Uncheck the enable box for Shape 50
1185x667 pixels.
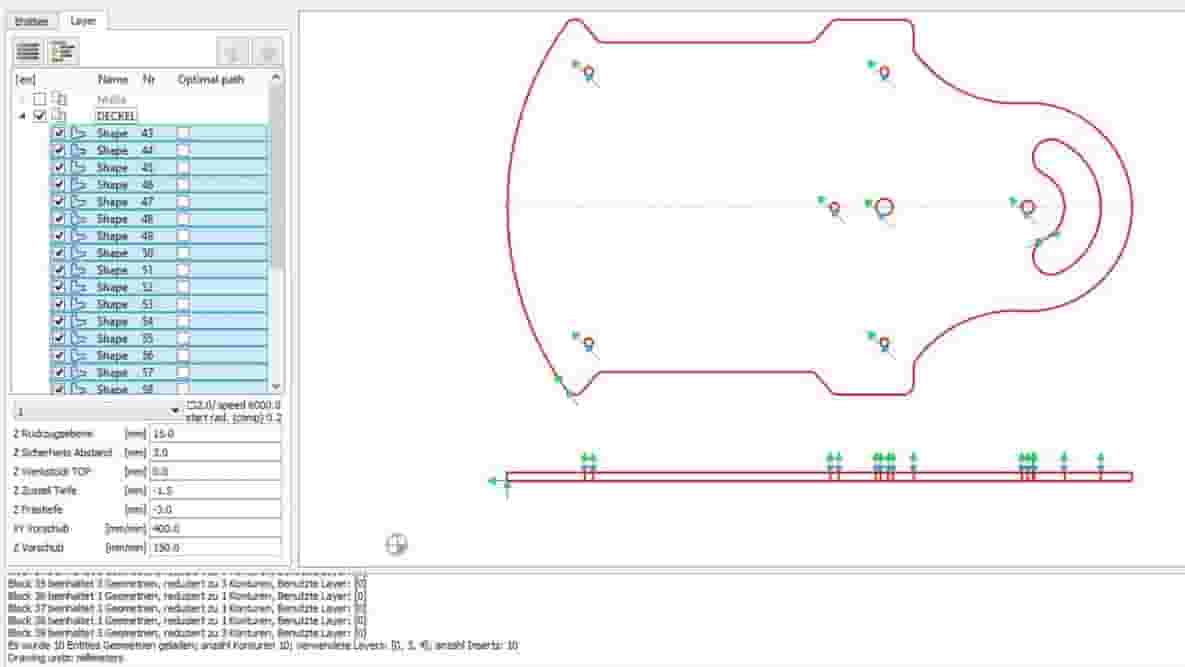[x=59, y=253]
